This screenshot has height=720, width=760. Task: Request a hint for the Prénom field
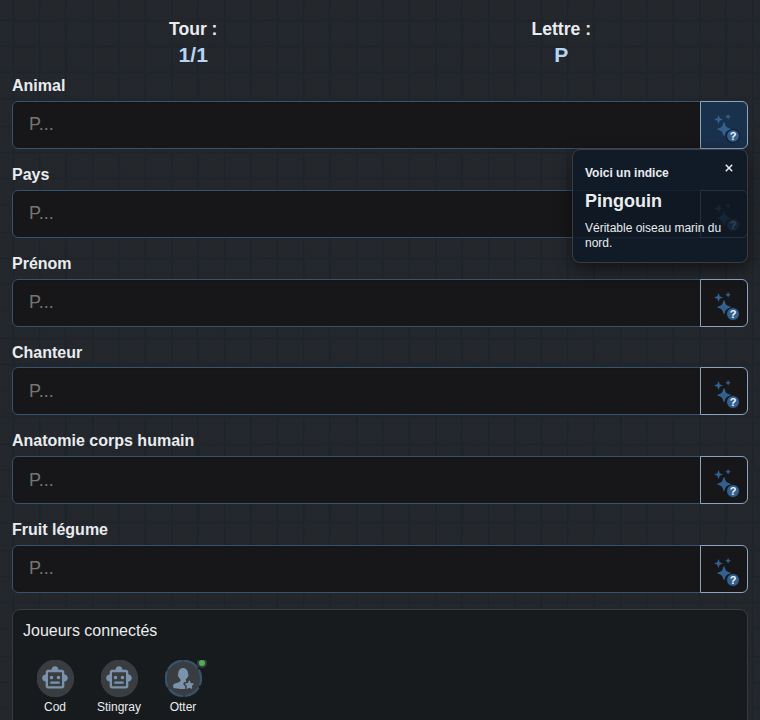pos(724,303)
